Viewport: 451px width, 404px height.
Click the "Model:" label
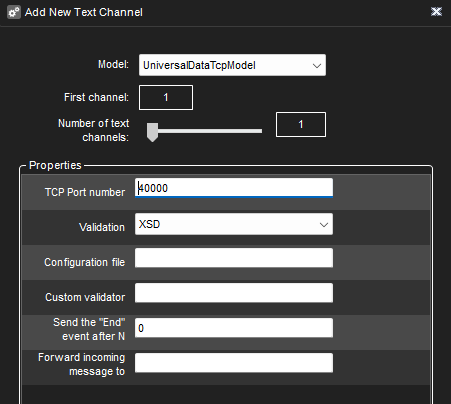pyautogui.click(x=113, y=64)
